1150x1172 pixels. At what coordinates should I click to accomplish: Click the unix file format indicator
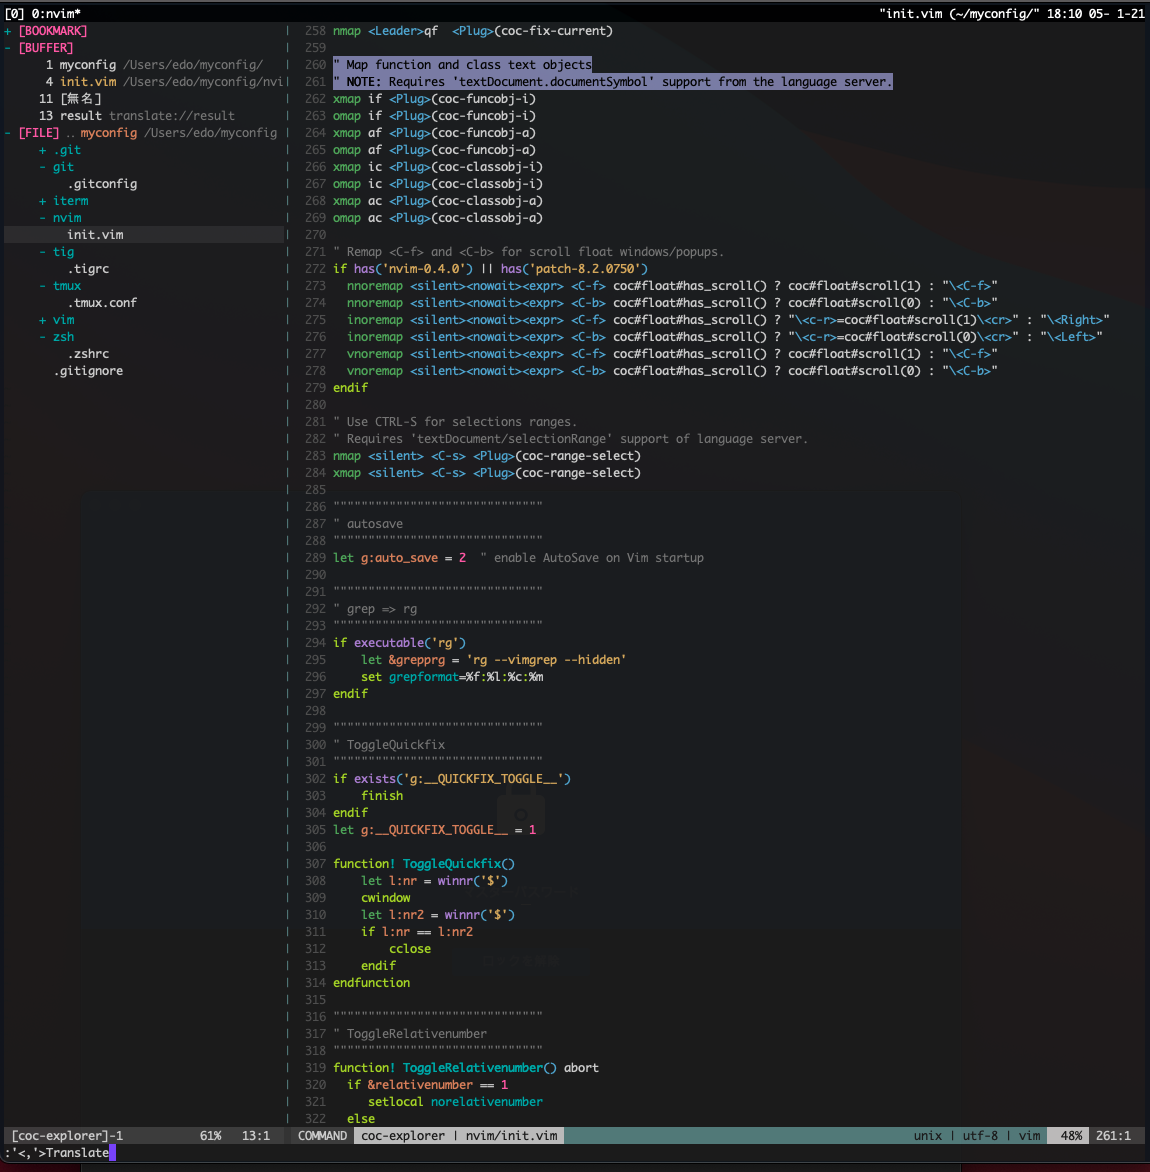click(927, 1135)
